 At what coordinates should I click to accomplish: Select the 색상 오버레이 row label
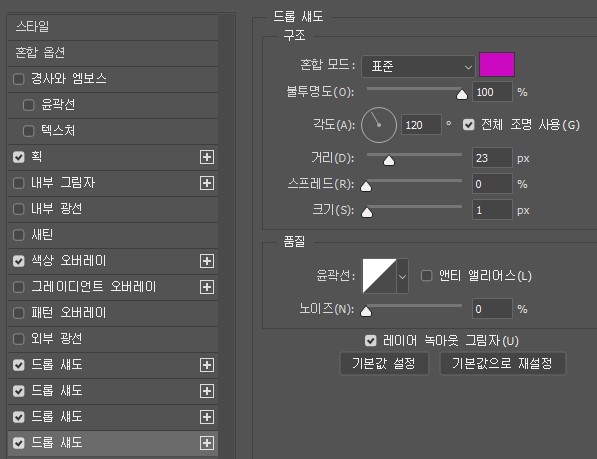click(x=69, y=261)
